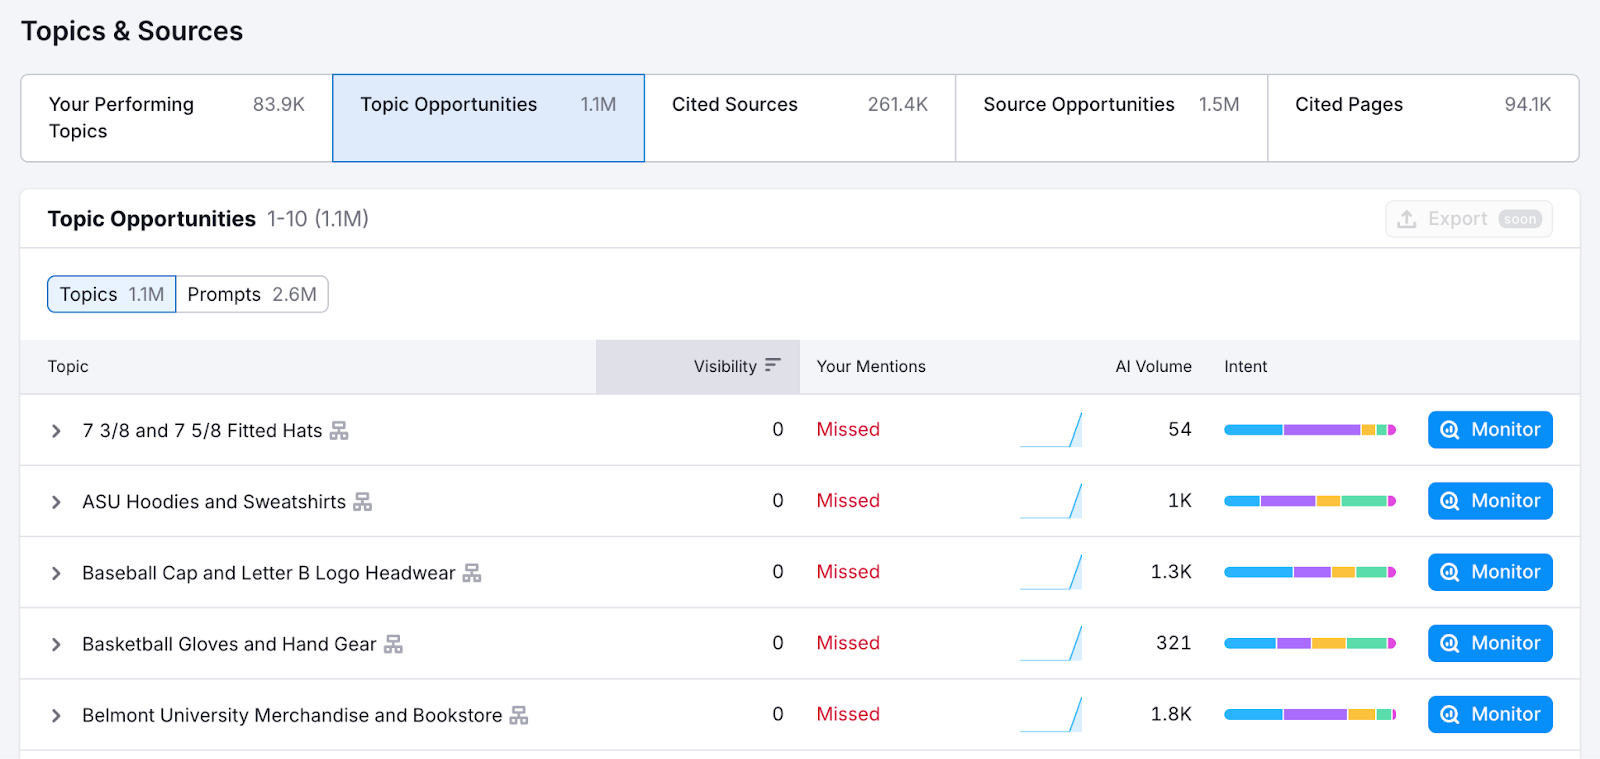The width and height of the screenshot is (1600, 759).
Task: Expand the 7 3/8 and 7 5/8 Fitted Hats row
Action: click(56, 431)
